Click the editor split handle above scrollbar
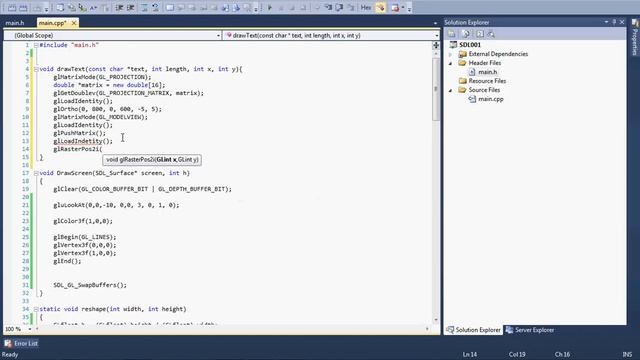Viewport: 640px width, 360px height. [436, 45]
